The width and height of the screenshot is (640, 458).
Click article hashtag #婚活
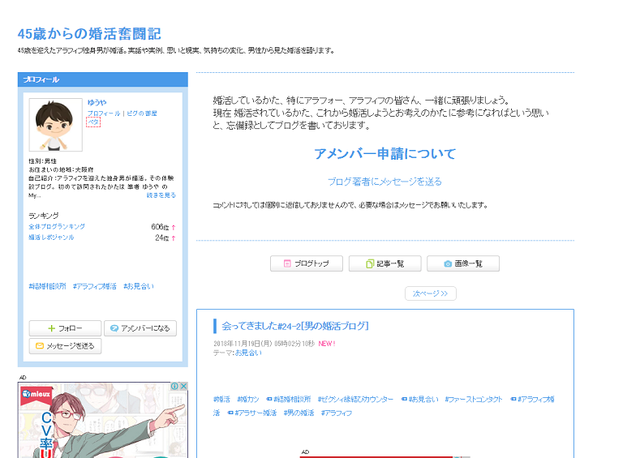coord(222,399)
